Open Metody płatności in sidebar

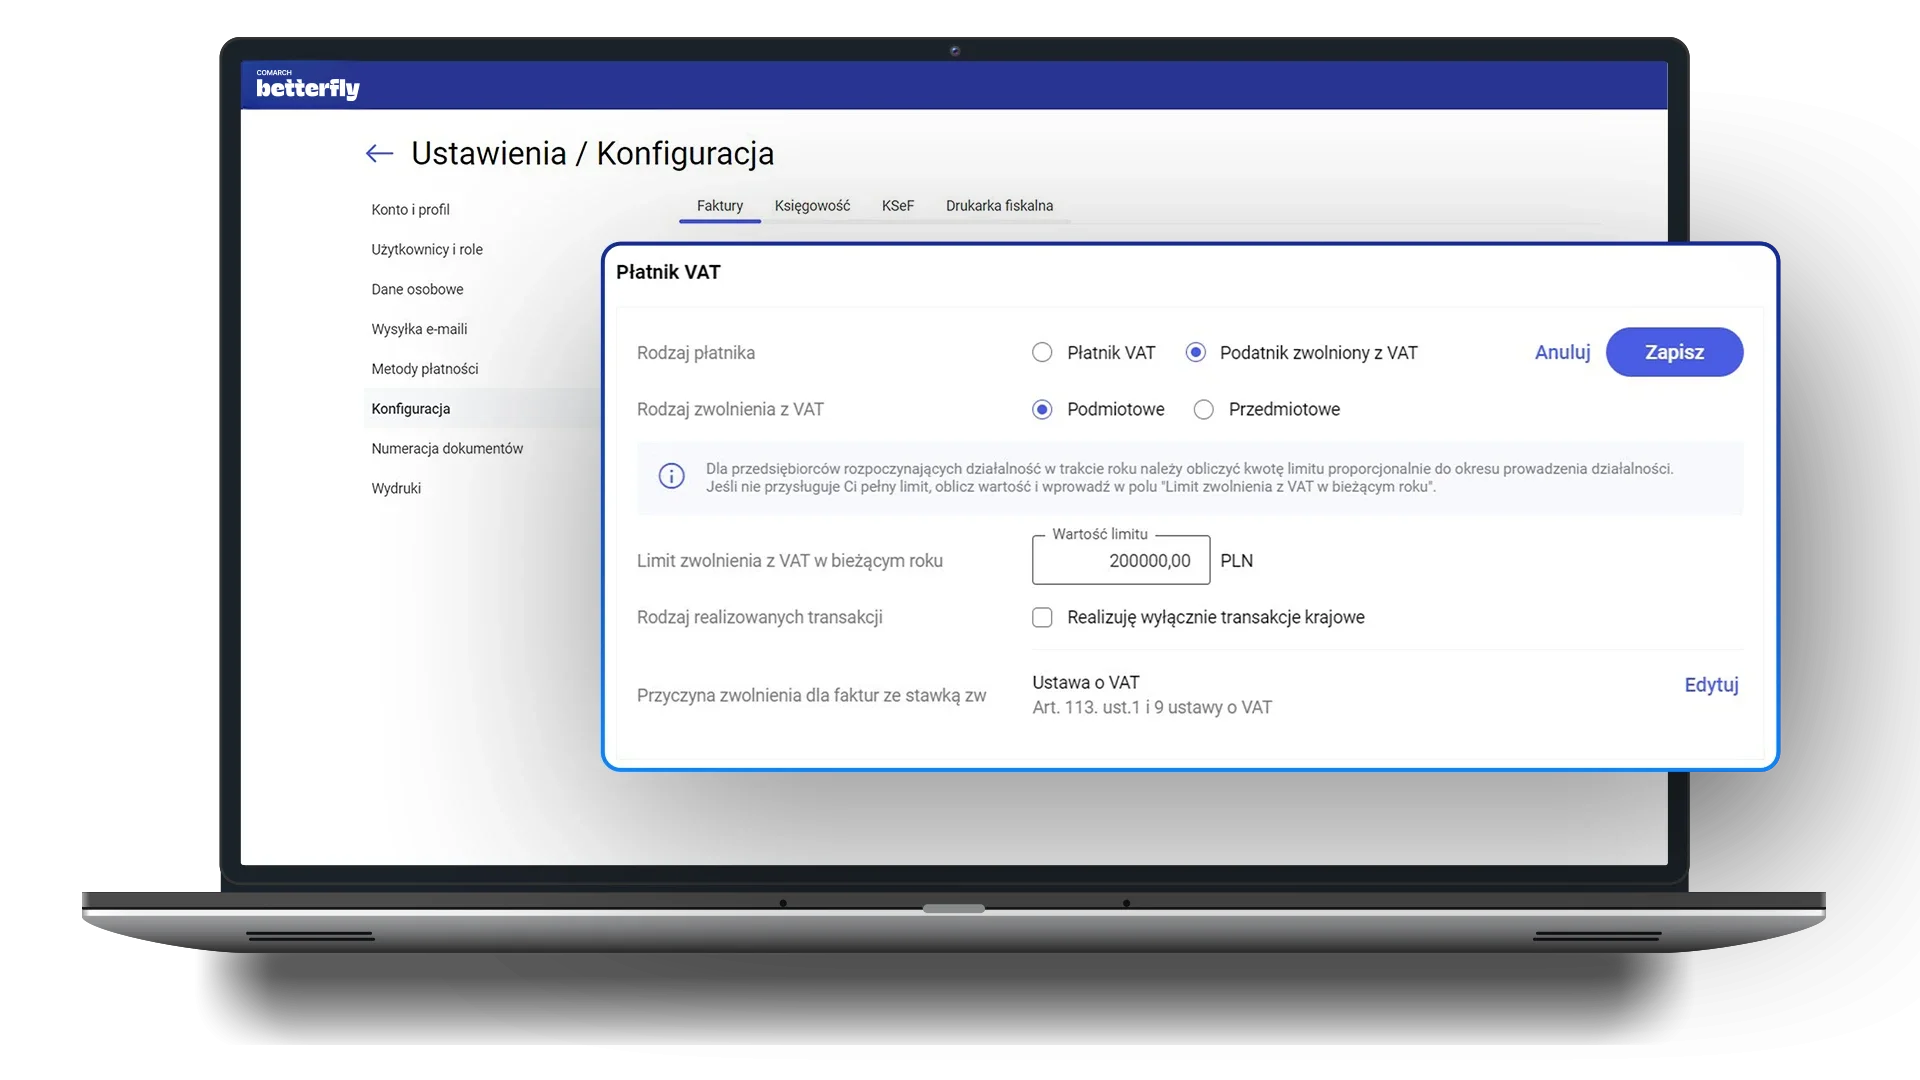tap(424, 369)
